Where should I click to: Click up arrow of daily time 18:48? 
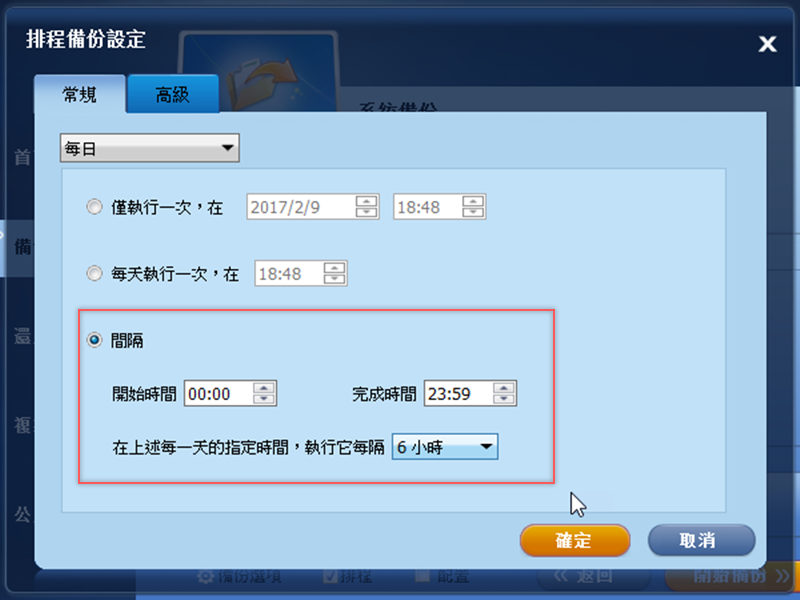click(334, 268)
